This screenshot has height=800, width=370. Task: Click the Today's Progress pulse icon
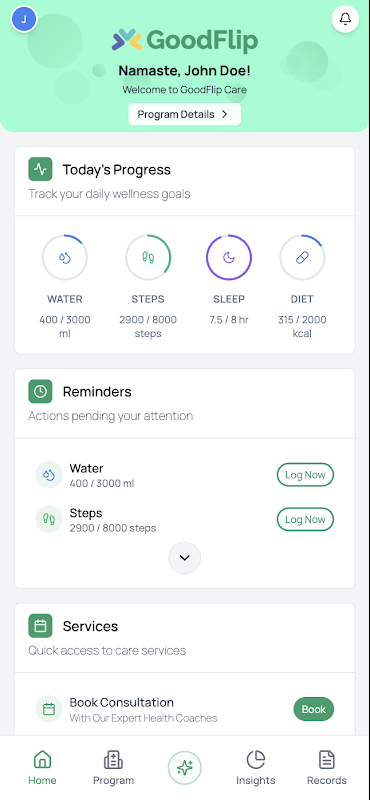pyautogui.click(x=40, y=169)
